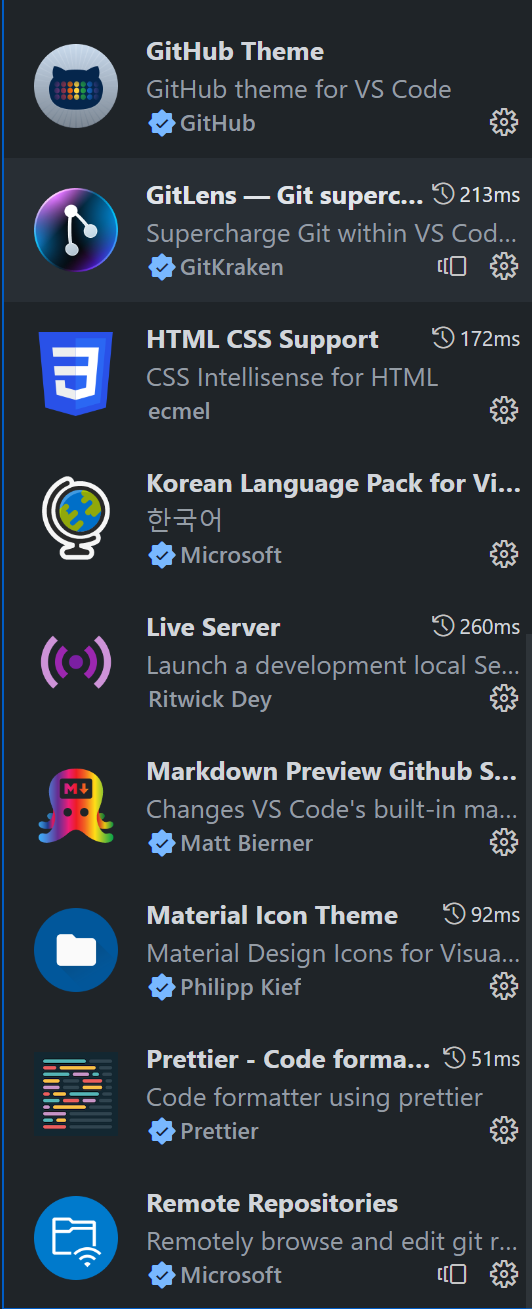Select the Markdown Preview Github title
The image size is (532, 1309).
[x=332, y=772]
